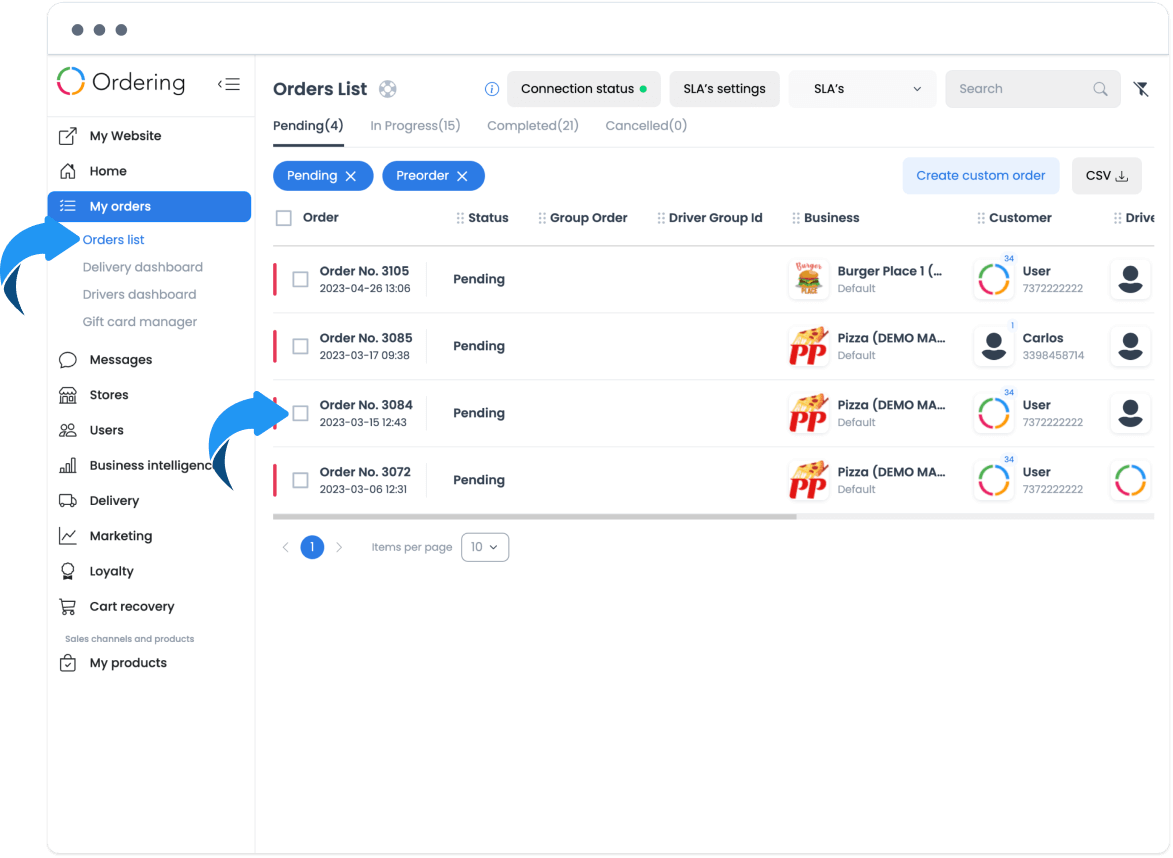
Task: Collapse the sidebar menu icon
Action: click(229, 84)
